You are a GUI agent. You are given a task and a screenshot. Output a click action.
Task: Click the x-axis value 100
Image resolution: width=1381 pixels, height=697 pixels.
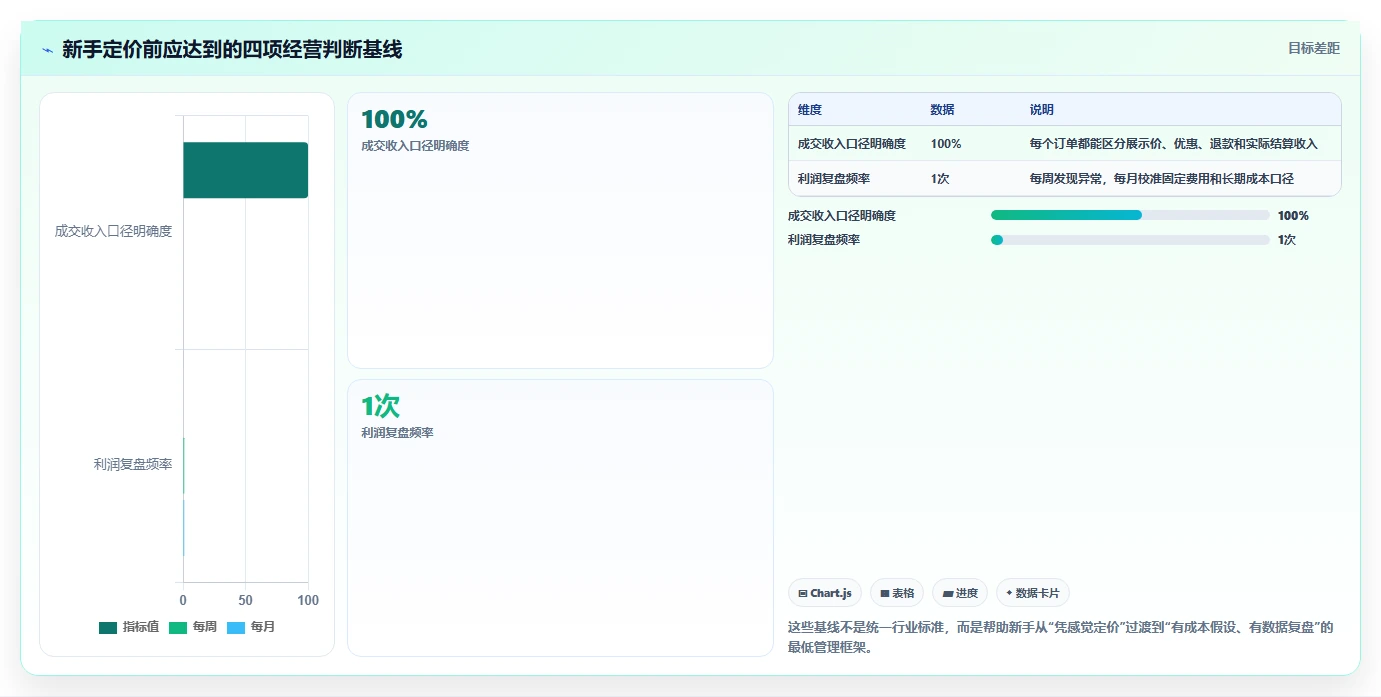point(308,600)
